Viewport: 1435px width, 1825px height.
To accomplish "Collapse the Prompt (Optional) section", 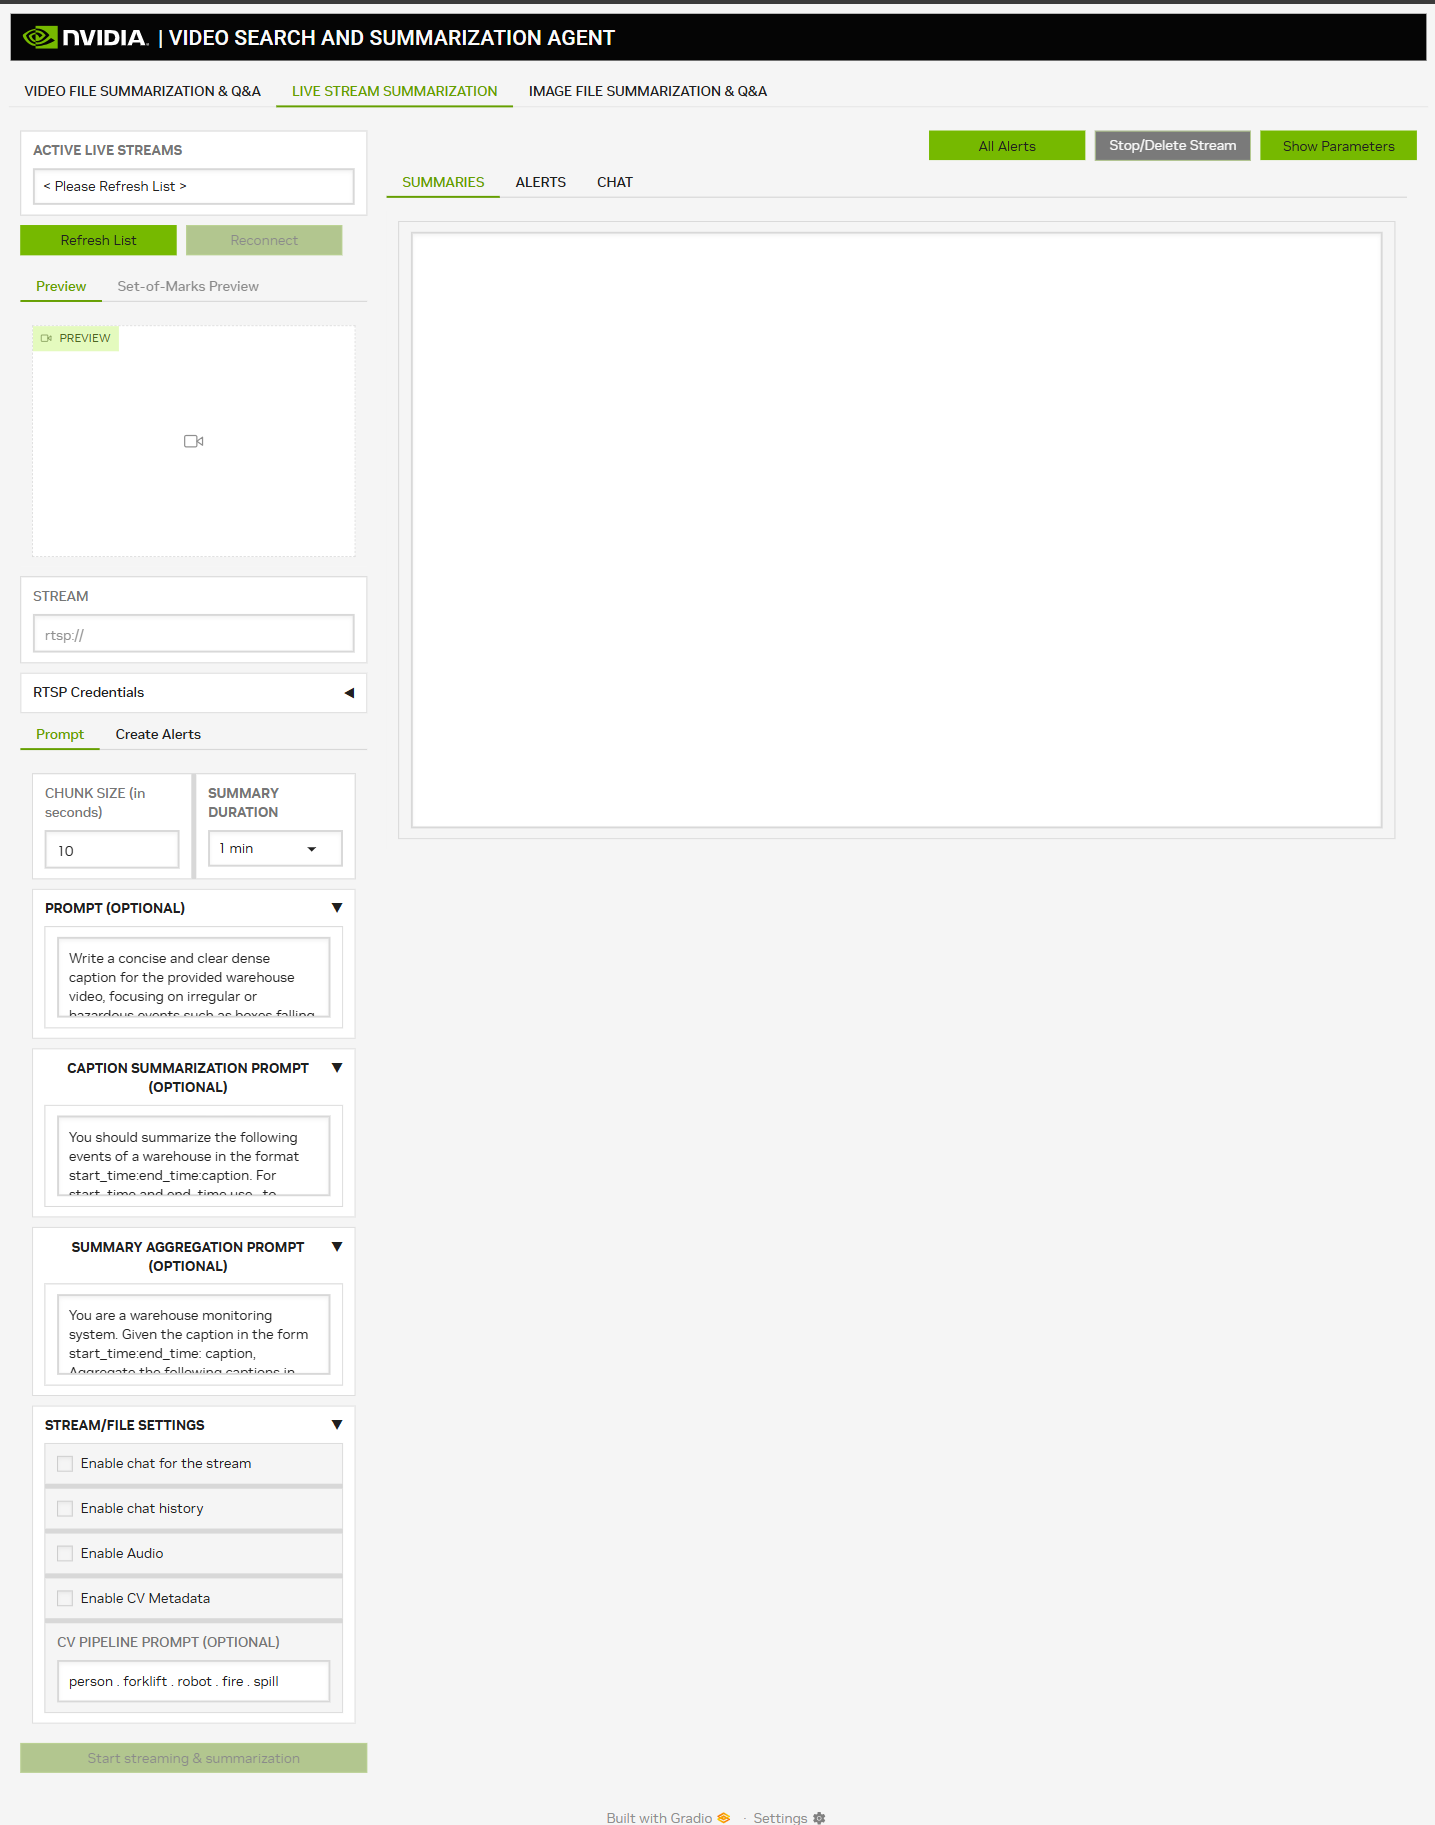I will (x=337, y=908).
